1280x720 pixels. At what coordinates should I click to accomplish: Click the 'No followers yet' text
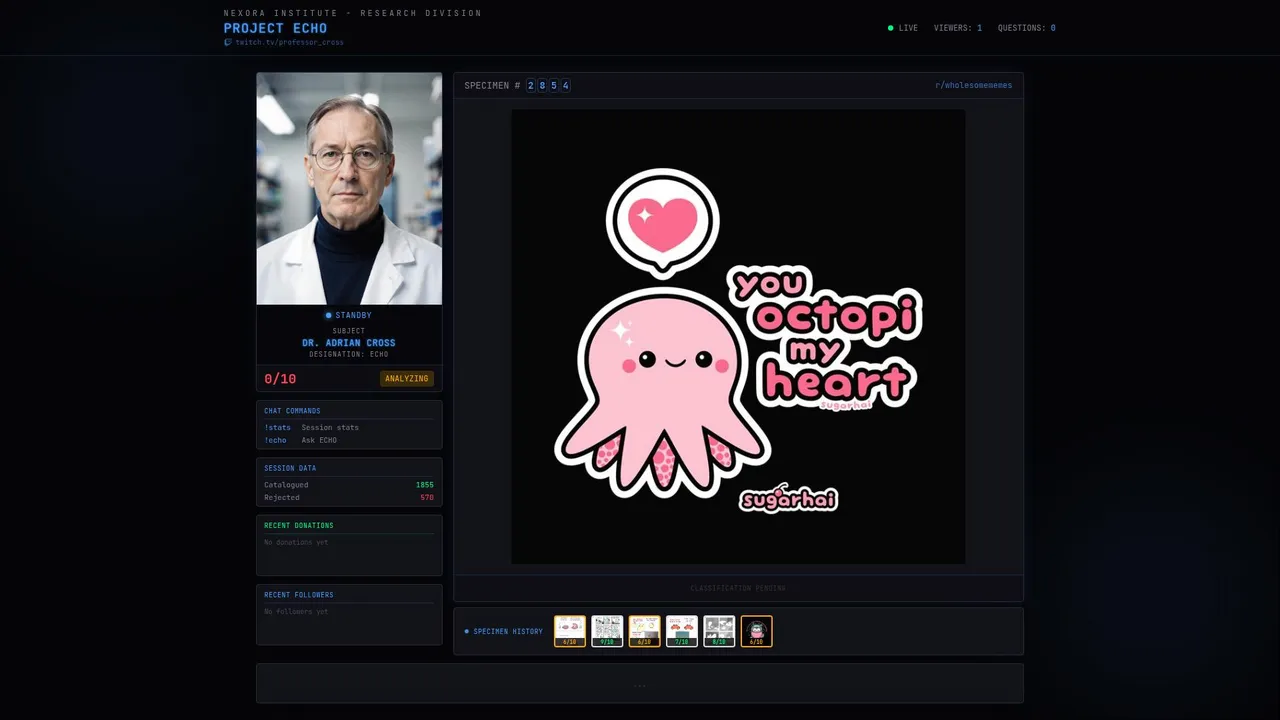[x=296, y=611]
